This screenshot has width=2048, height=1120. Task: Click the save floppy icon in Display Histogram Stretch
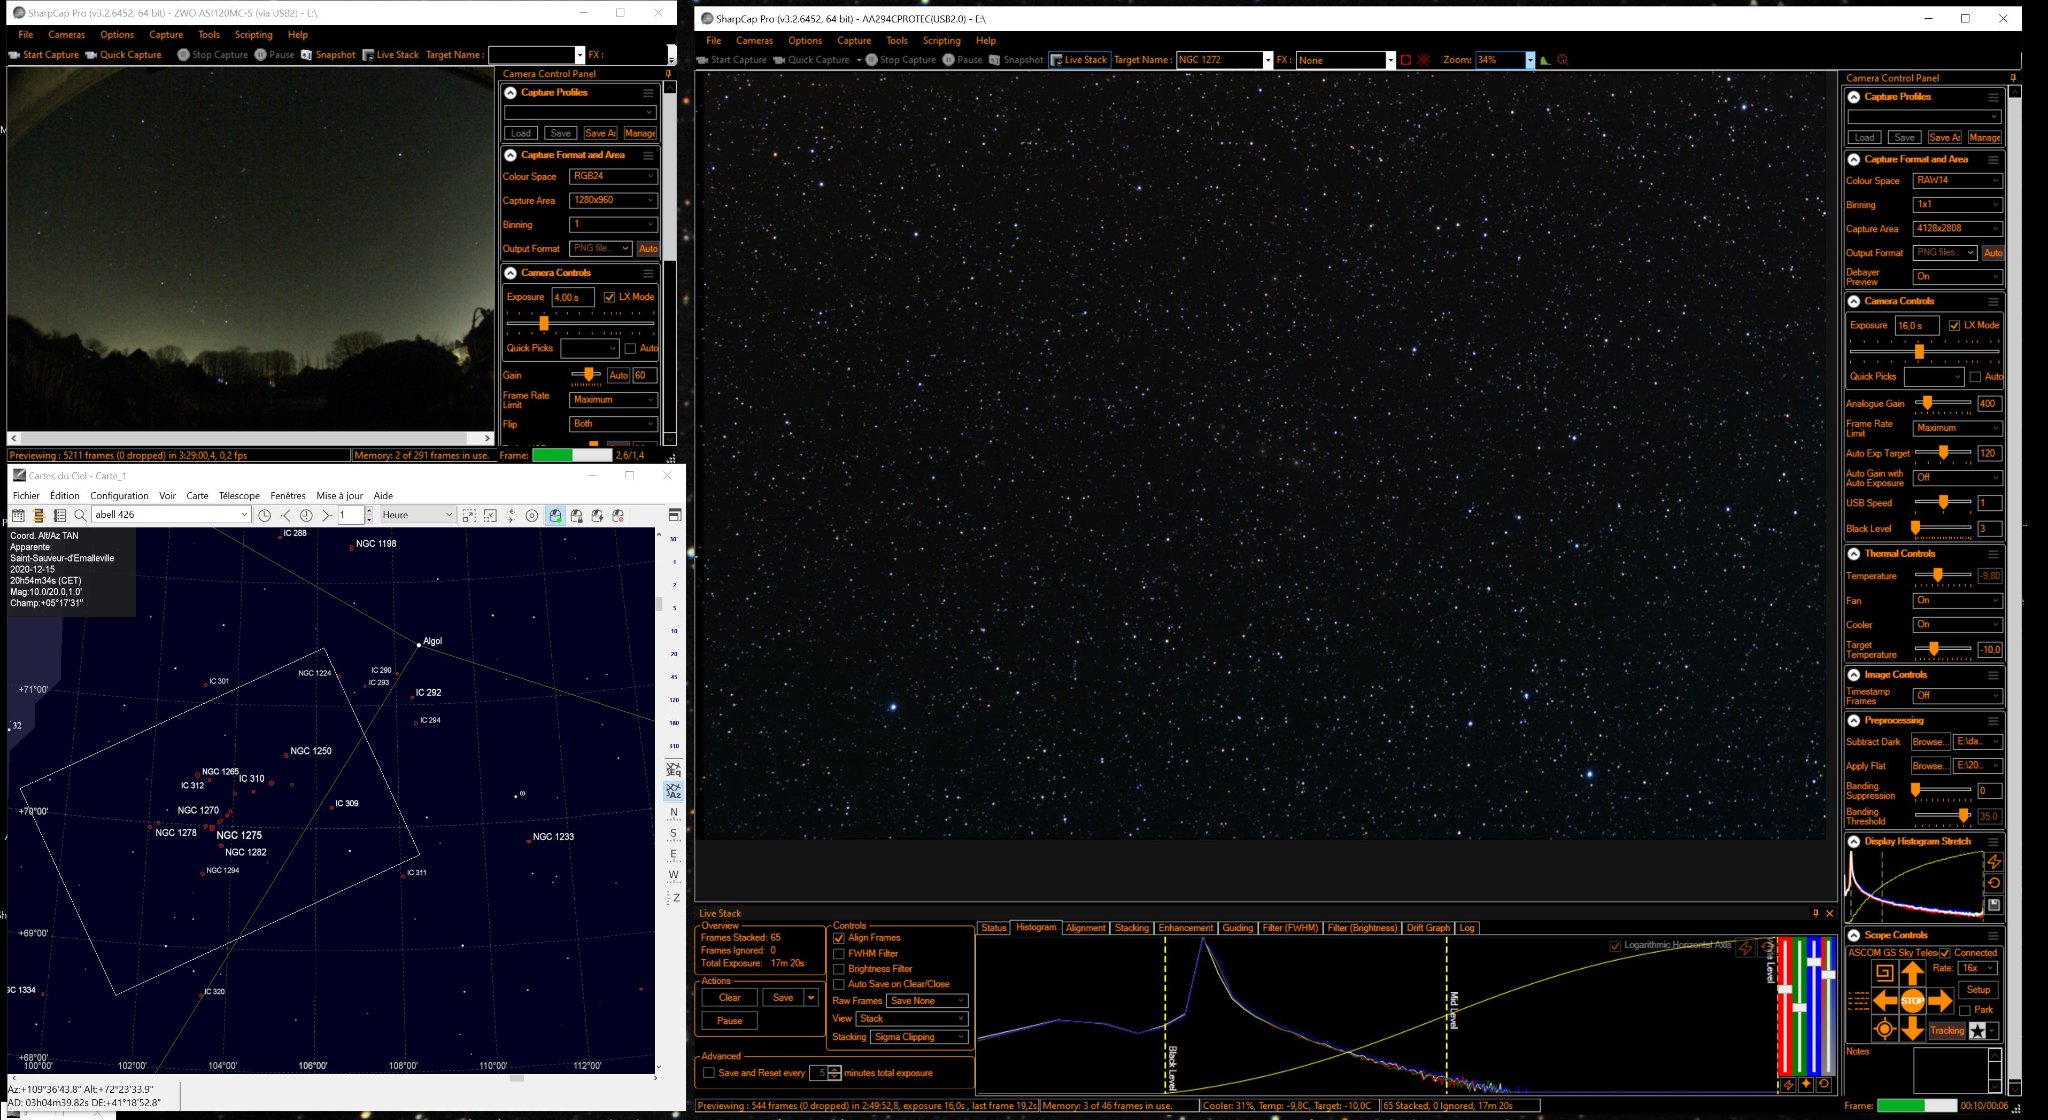pos(1994,905)
